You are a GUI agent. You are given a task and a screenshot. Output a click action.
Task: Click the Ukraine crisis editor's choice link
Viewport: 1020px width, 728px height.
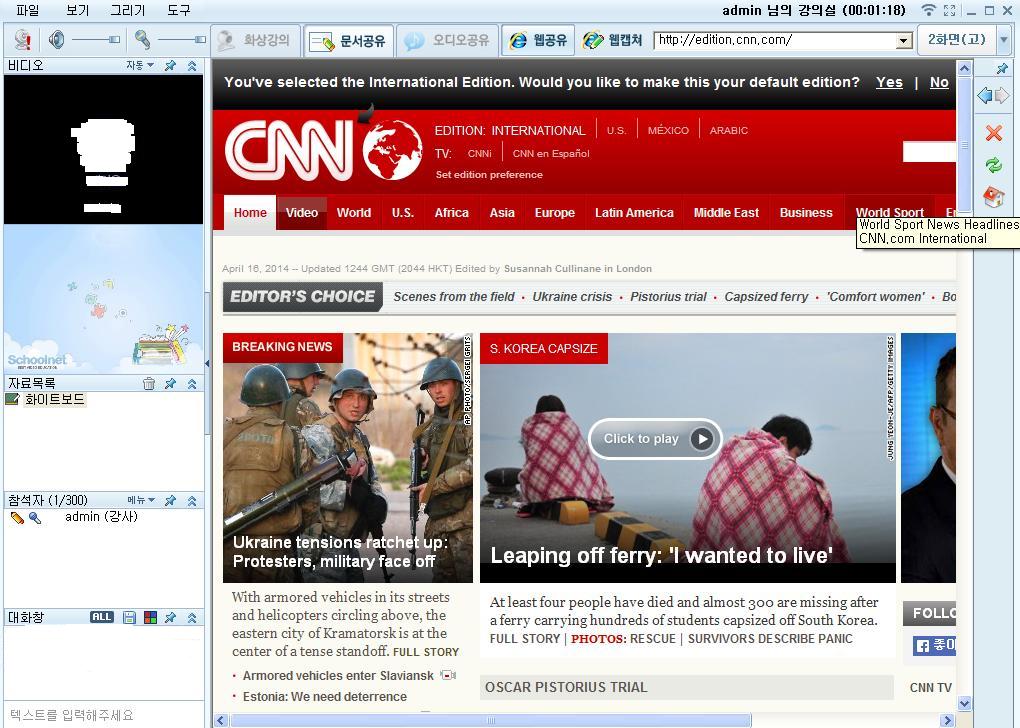pos(572,297)
